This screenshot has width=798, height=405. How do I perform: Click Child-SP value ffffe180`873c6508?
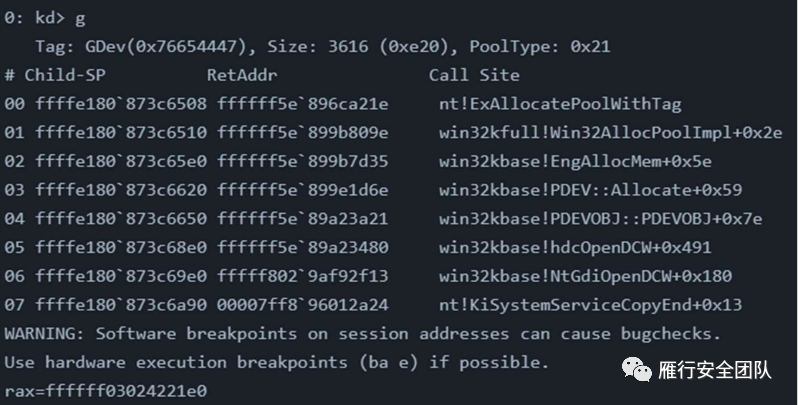[x=121, y=104]
